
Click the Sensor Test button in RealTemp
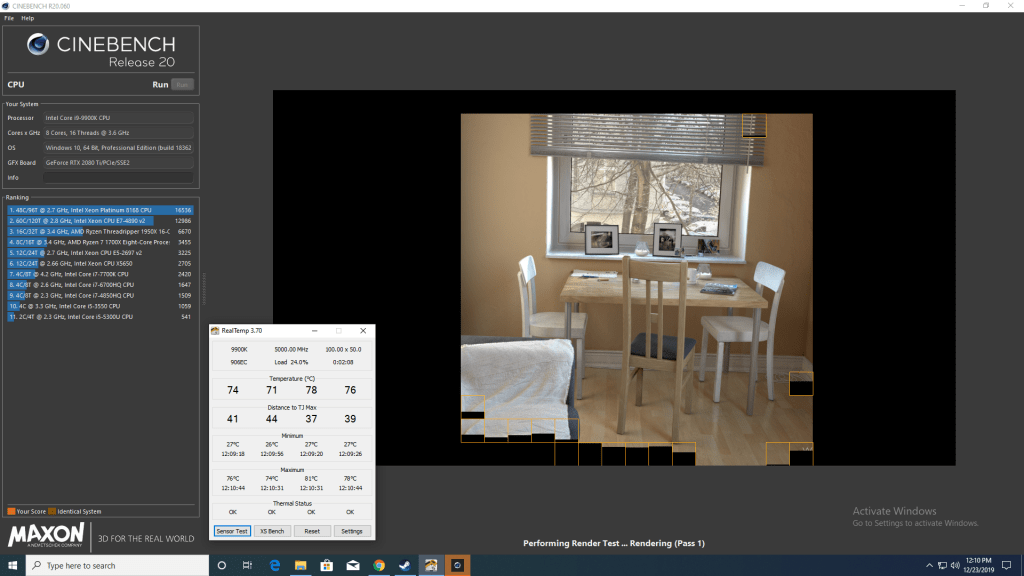tap(232, 531)
